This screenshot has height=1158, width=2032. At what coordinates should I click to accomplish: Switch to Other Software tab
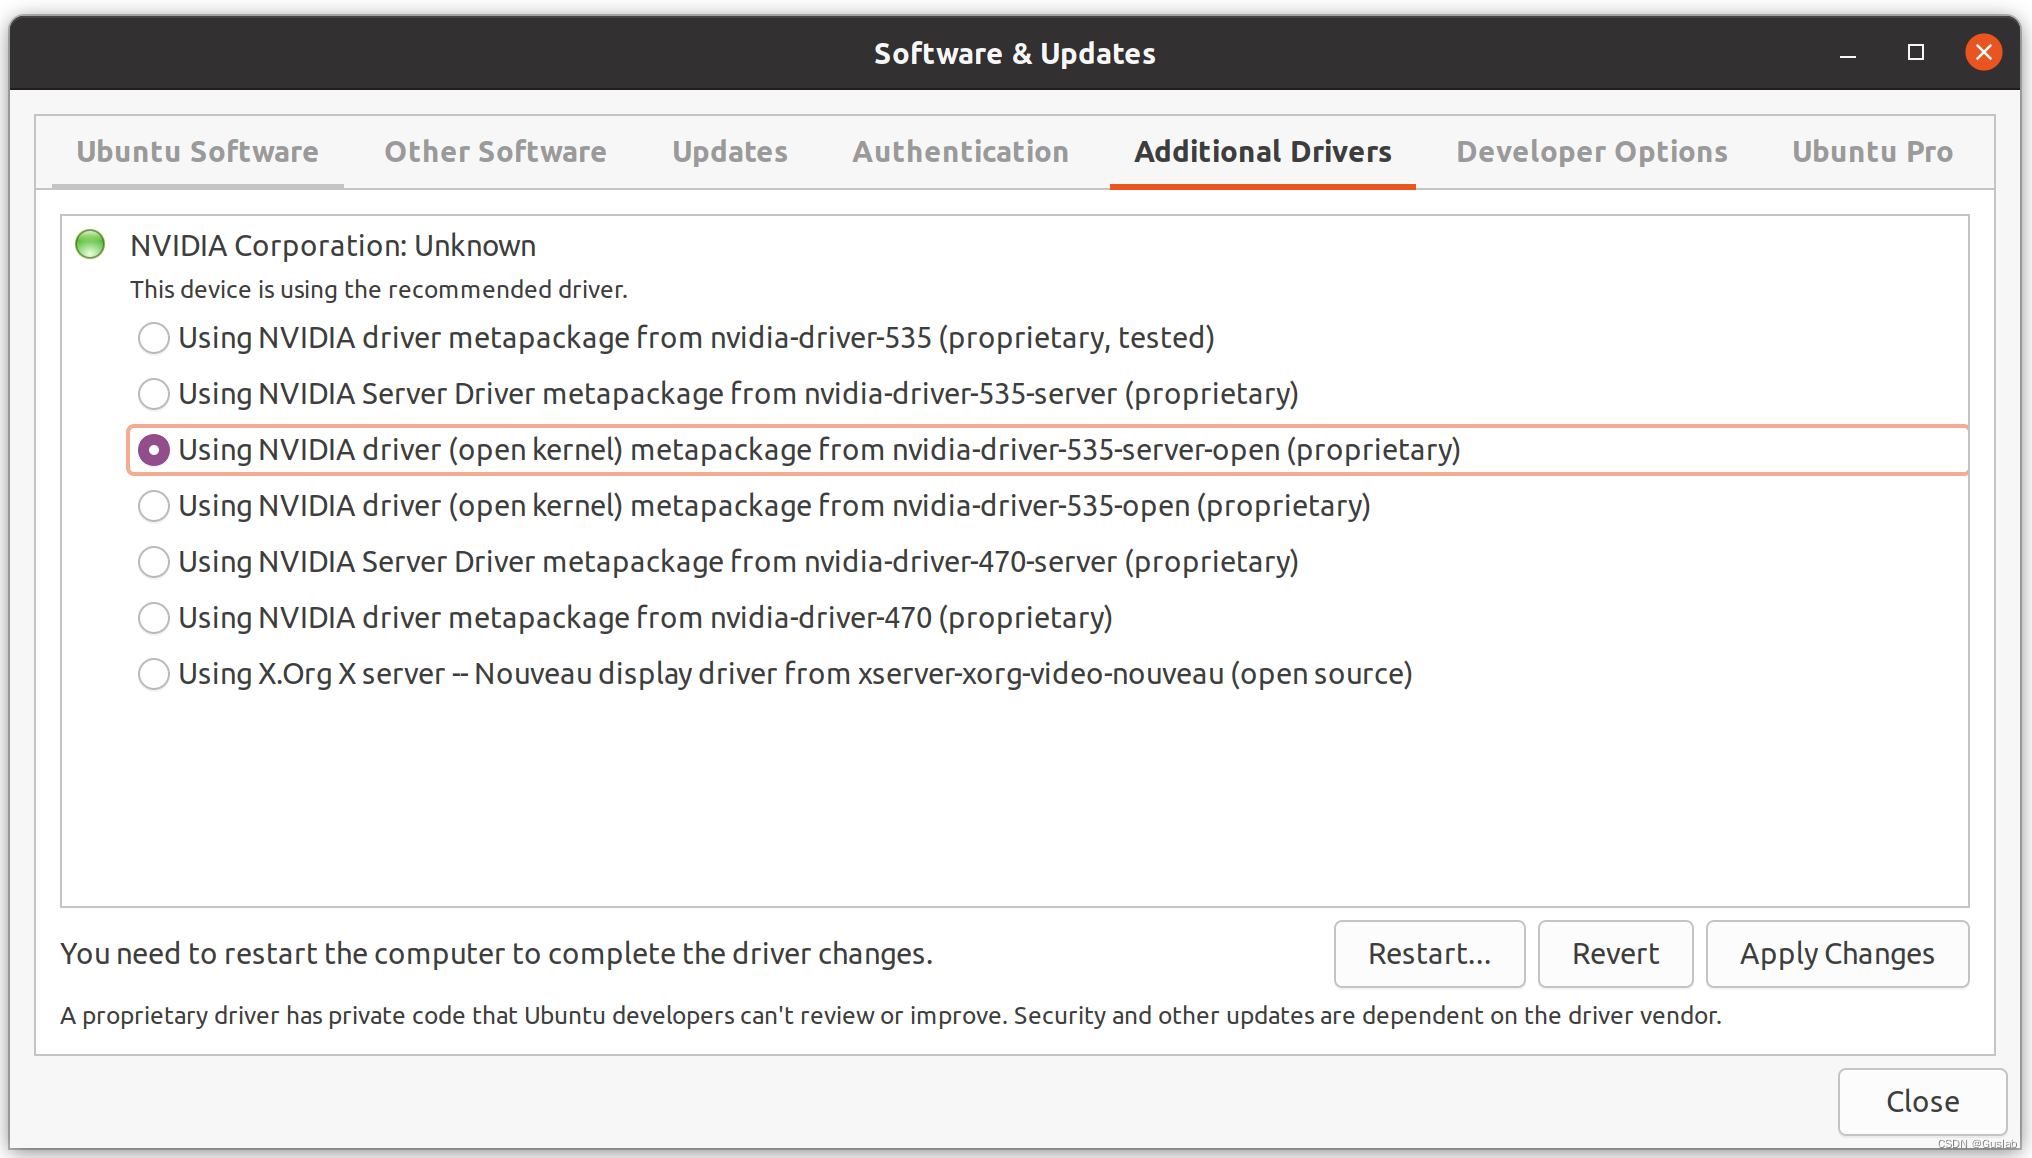point(495,152)
